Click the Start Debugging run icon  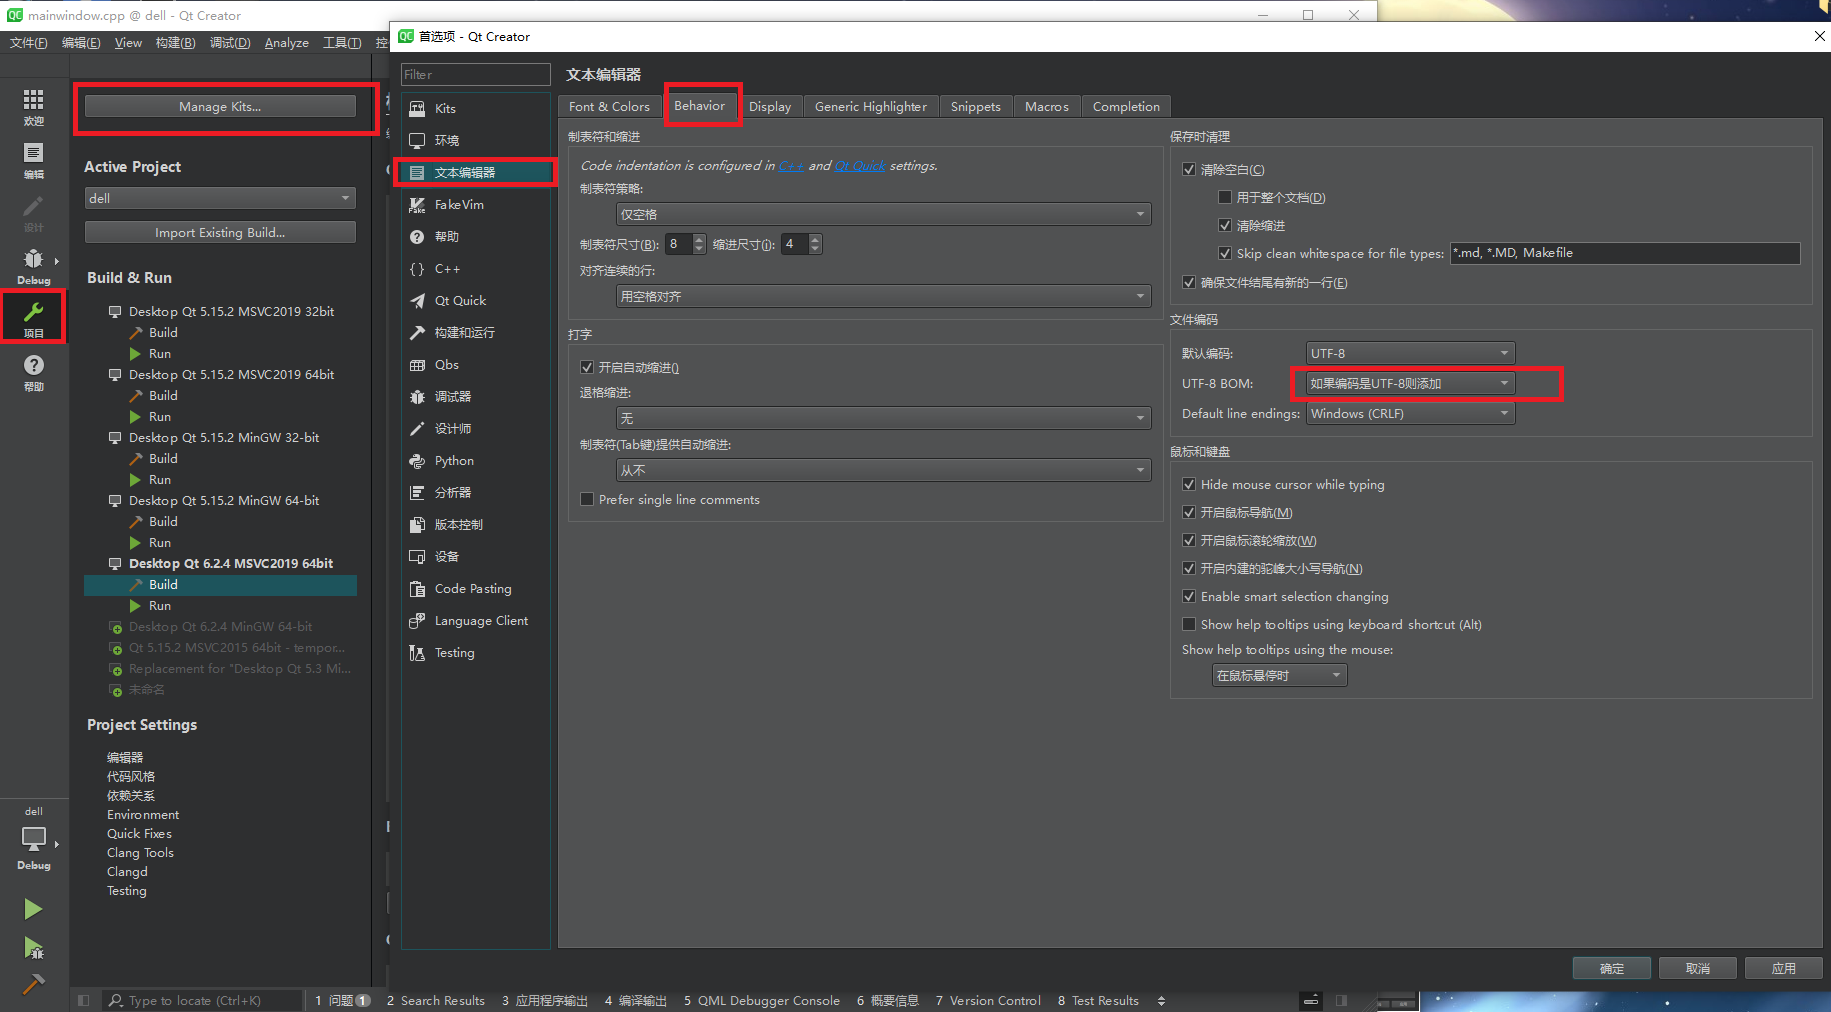coord(33,948)
